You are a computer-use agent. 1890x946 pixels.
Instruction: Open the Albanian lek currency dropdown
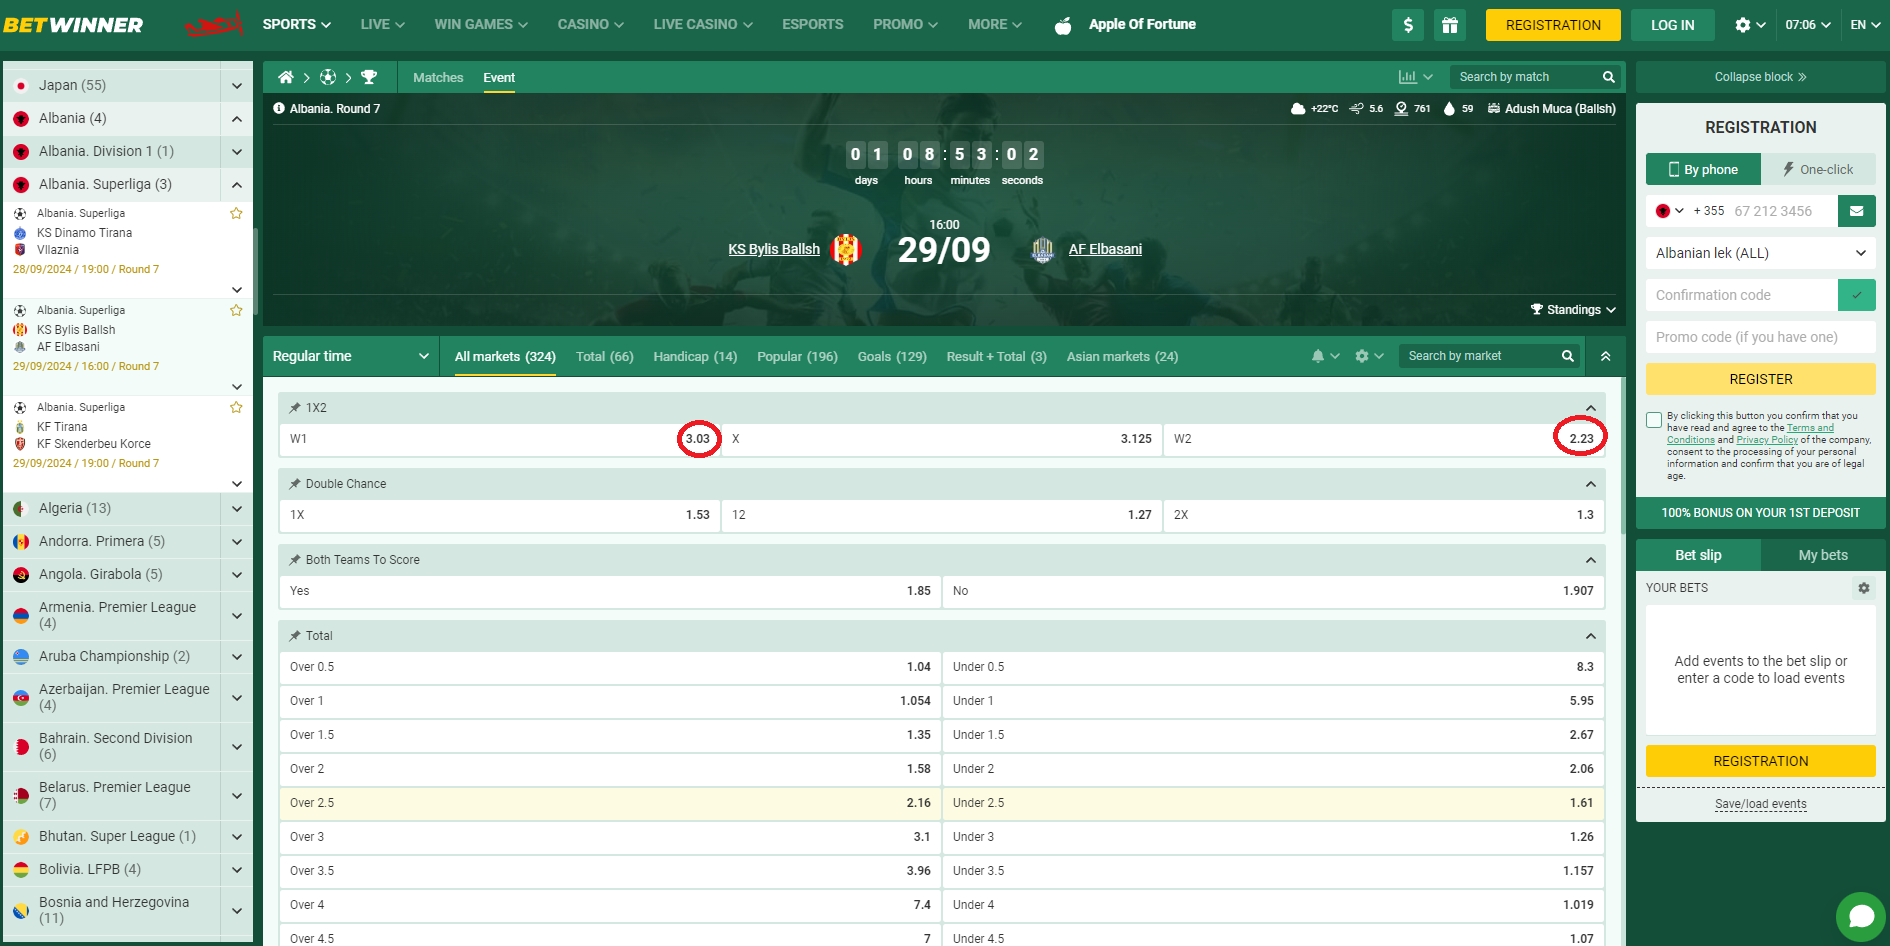[x=1761, y=253]
